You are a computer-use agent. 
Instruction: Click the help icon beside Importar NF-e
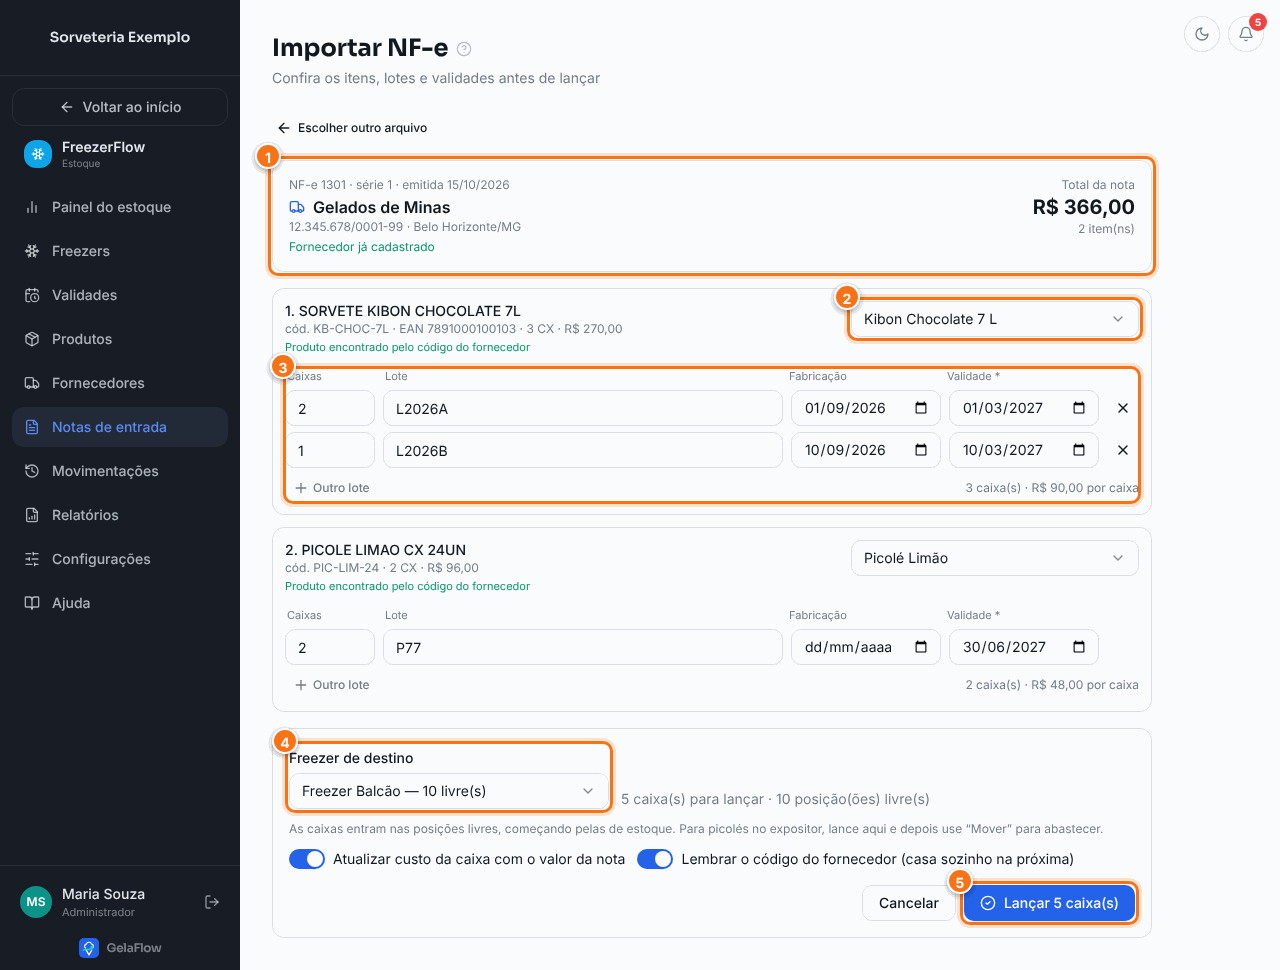pyautogui.click(x=464, y=49)
